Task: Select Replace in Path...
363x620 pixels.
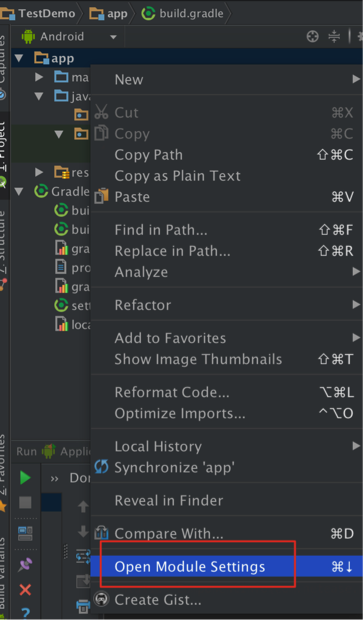Action: coord(227,251)
